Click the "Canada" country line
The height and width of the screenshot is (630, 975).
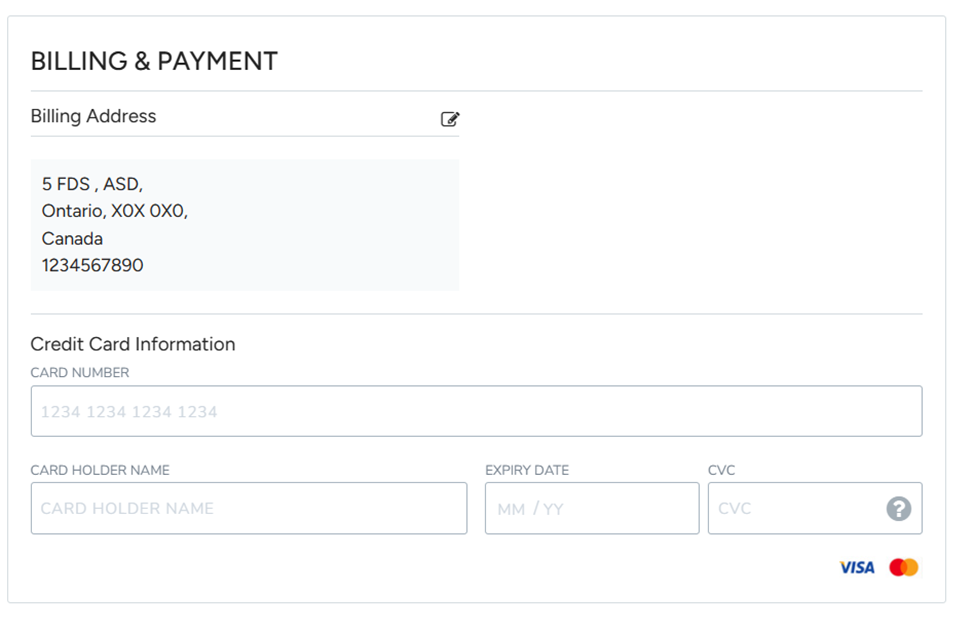point(72,239)
